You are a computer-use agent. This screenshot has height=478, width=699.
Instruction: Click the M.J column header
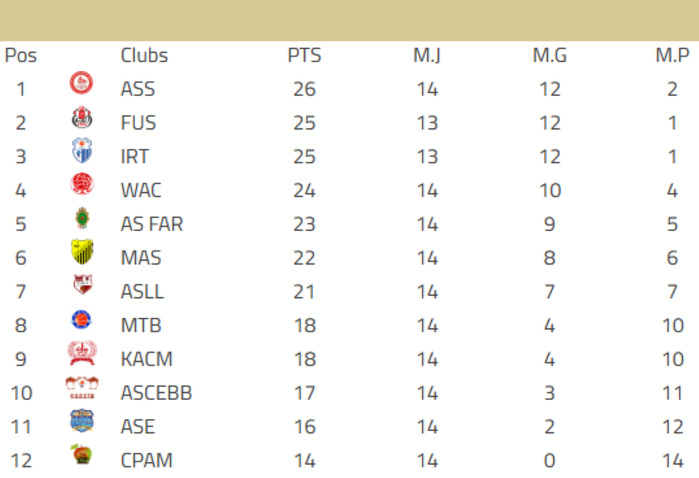coord(427,56)
